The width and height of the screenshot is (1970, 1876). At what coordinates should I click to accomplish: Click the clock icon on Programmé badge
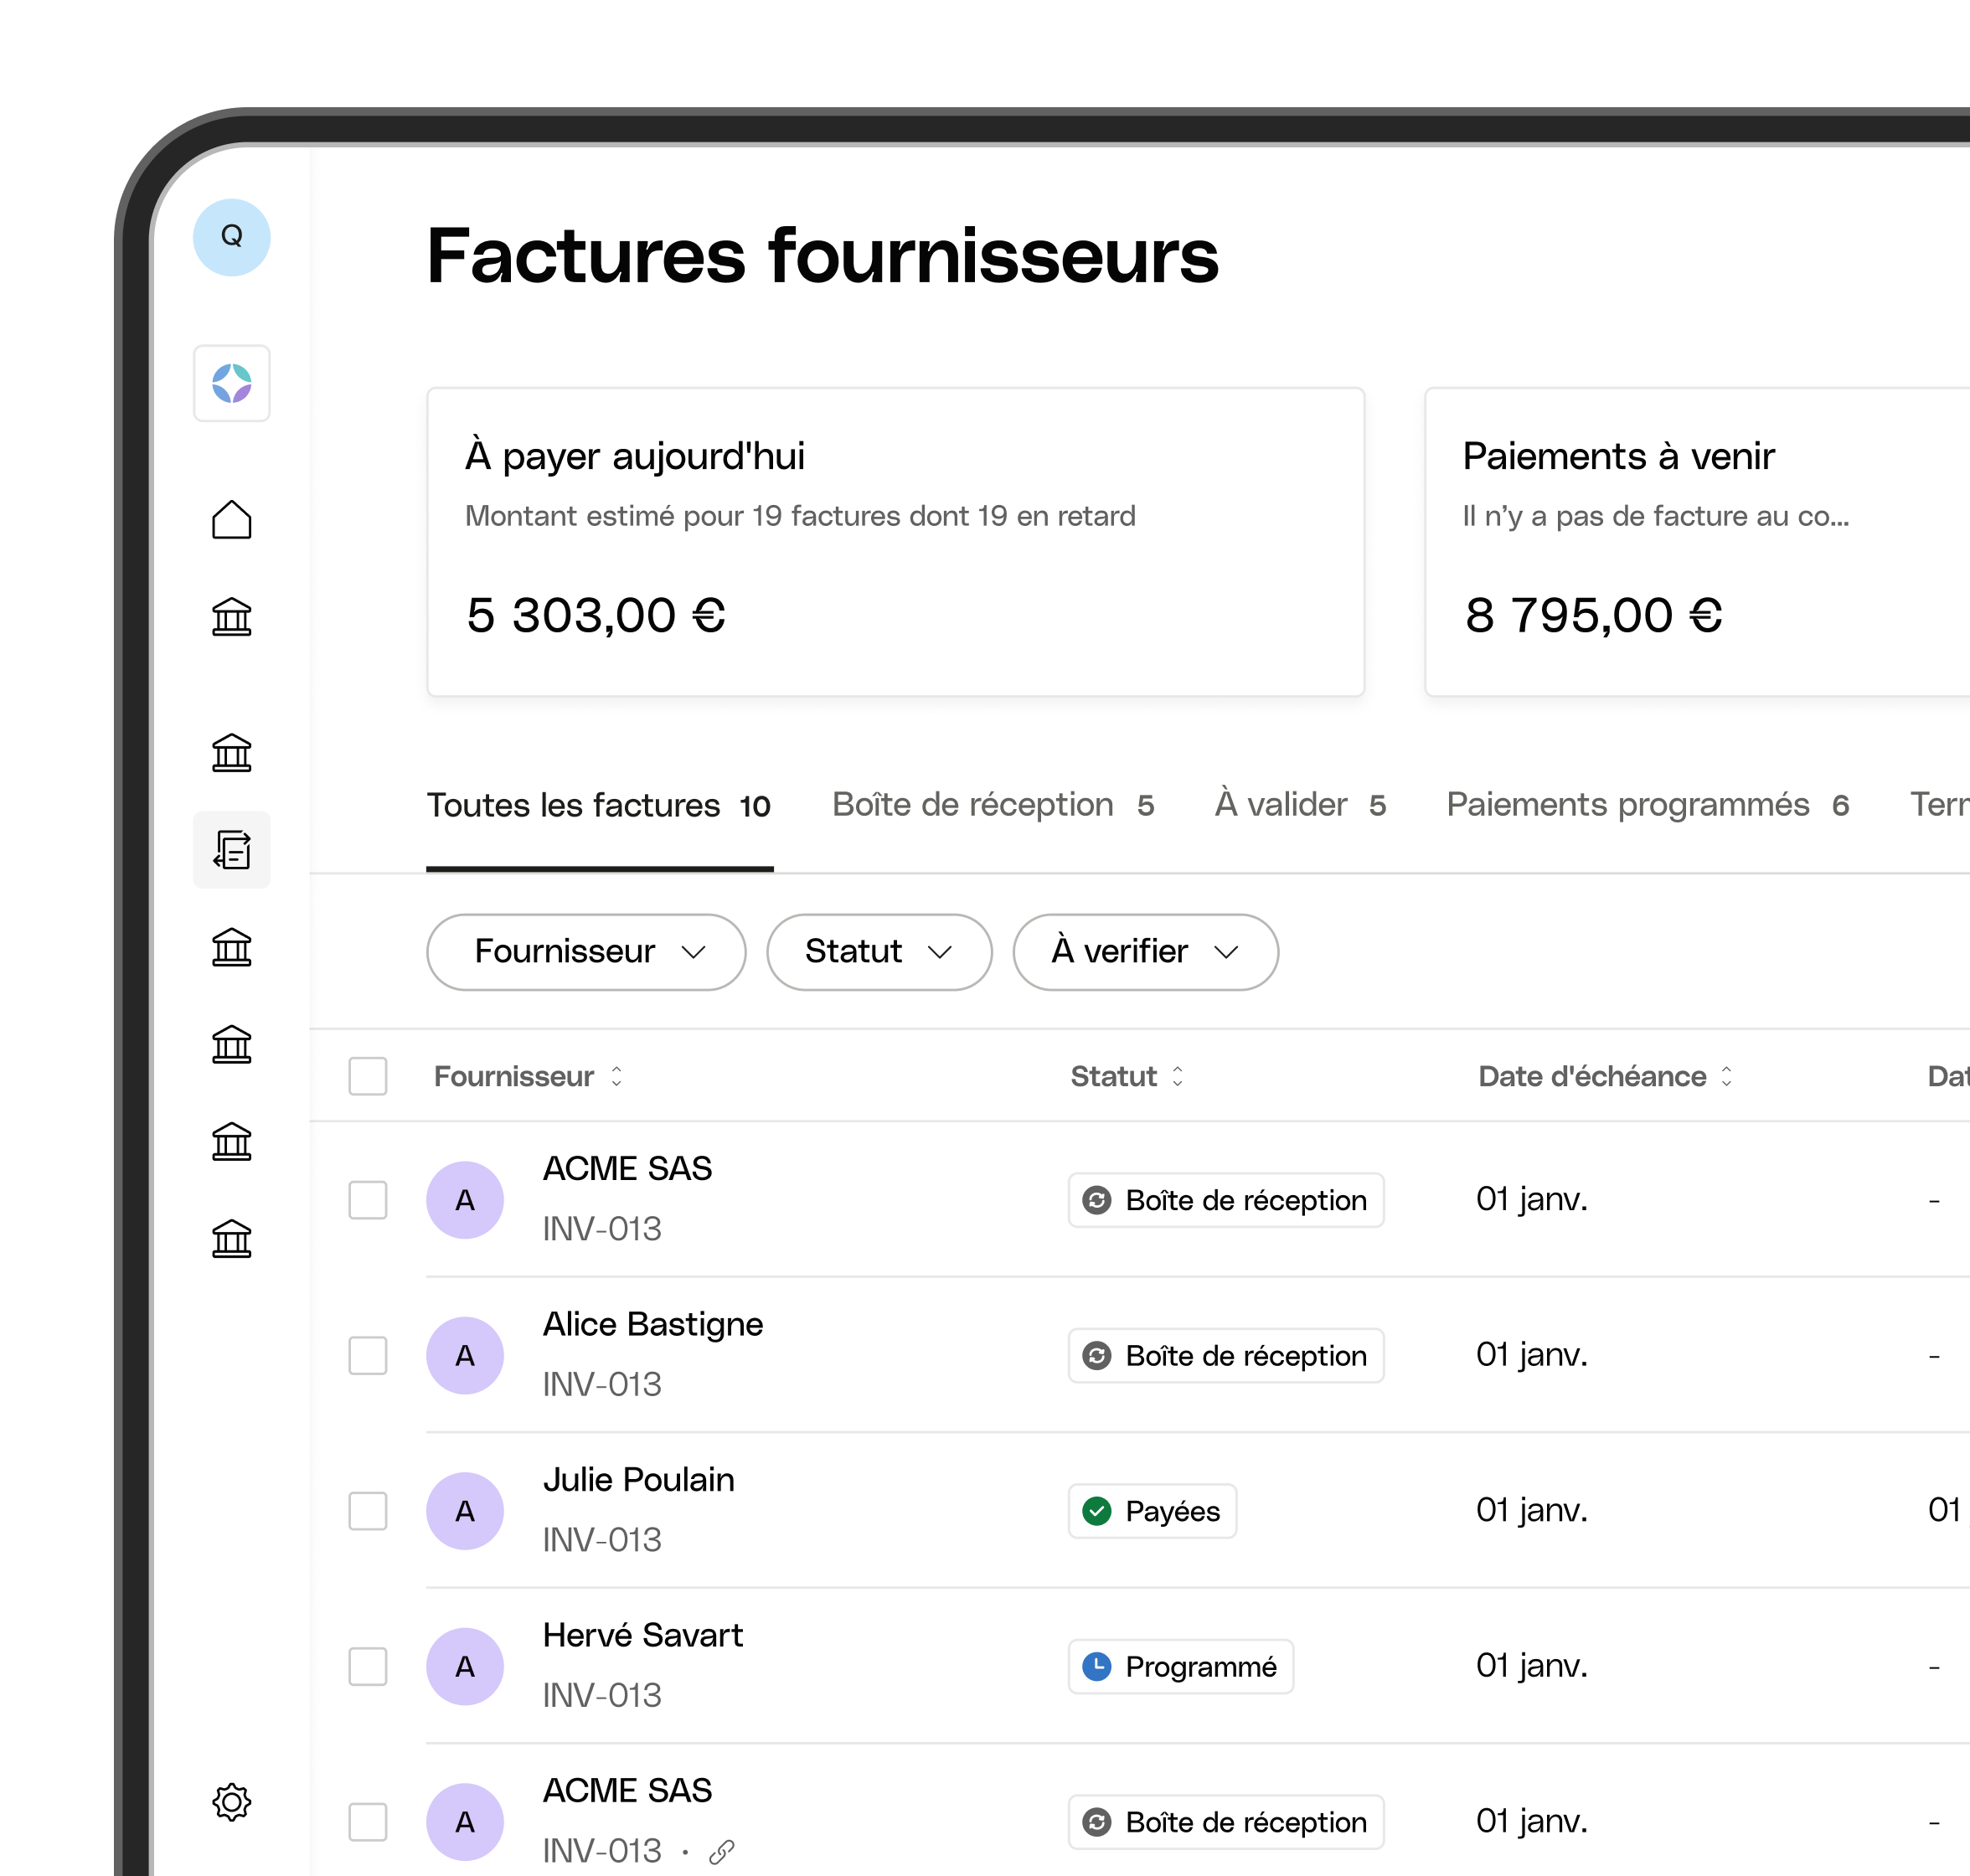pyautogui.click(x=1098, y=1667)
